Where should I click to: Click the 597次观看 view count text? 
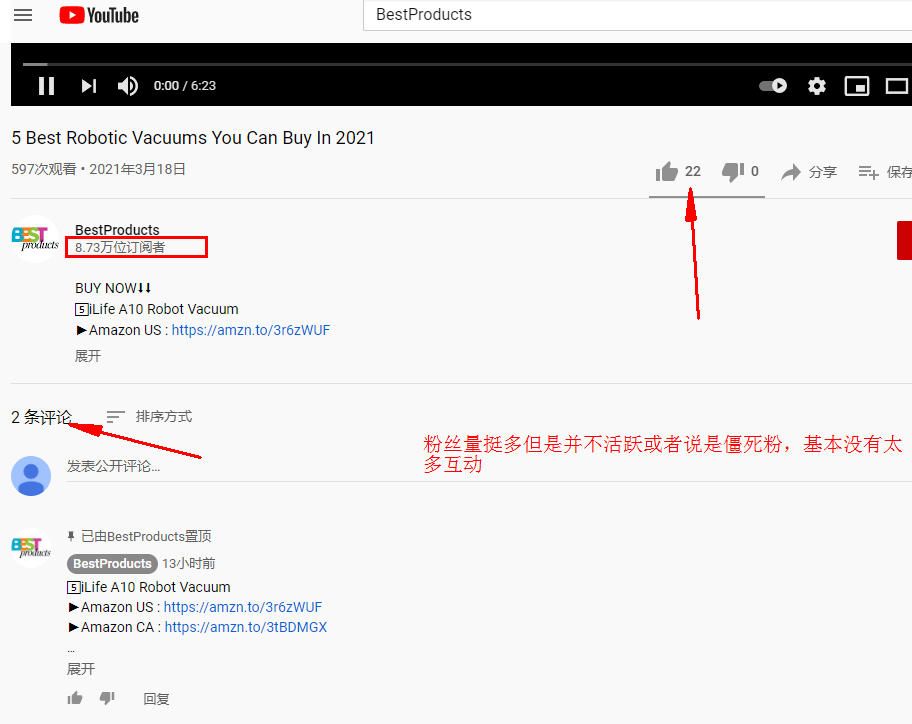44,169
